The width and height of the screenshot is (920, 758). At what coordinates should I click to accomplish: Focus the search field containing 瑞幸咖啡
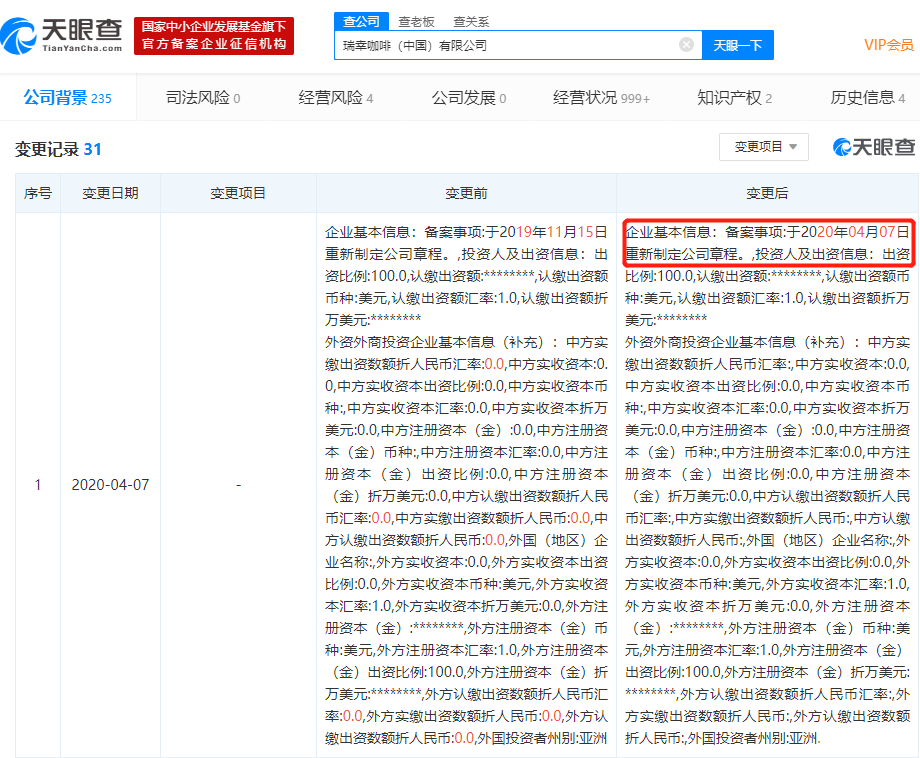pyautogui.click(x=505, y=45)
